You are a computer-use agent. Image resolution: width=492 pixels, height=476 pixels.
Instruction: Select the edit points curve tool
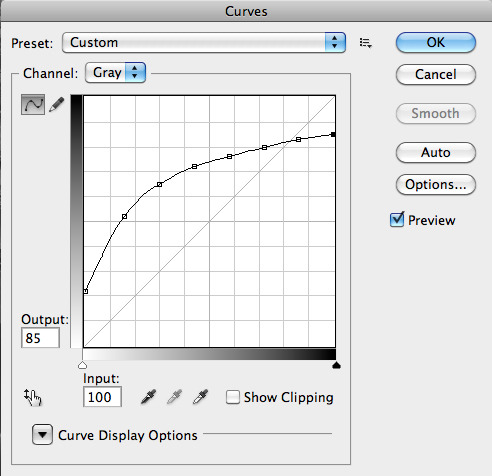[33, 105]
